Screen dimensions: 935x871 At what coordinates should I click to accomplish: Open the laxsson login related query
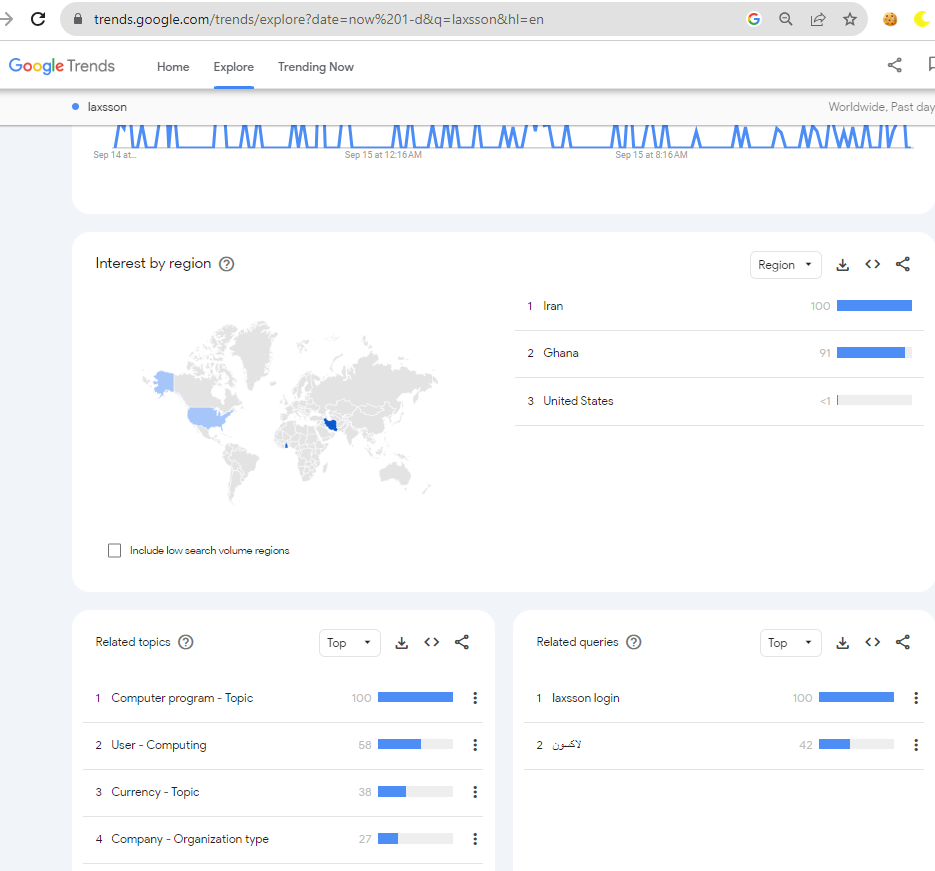tap(586, 698)
